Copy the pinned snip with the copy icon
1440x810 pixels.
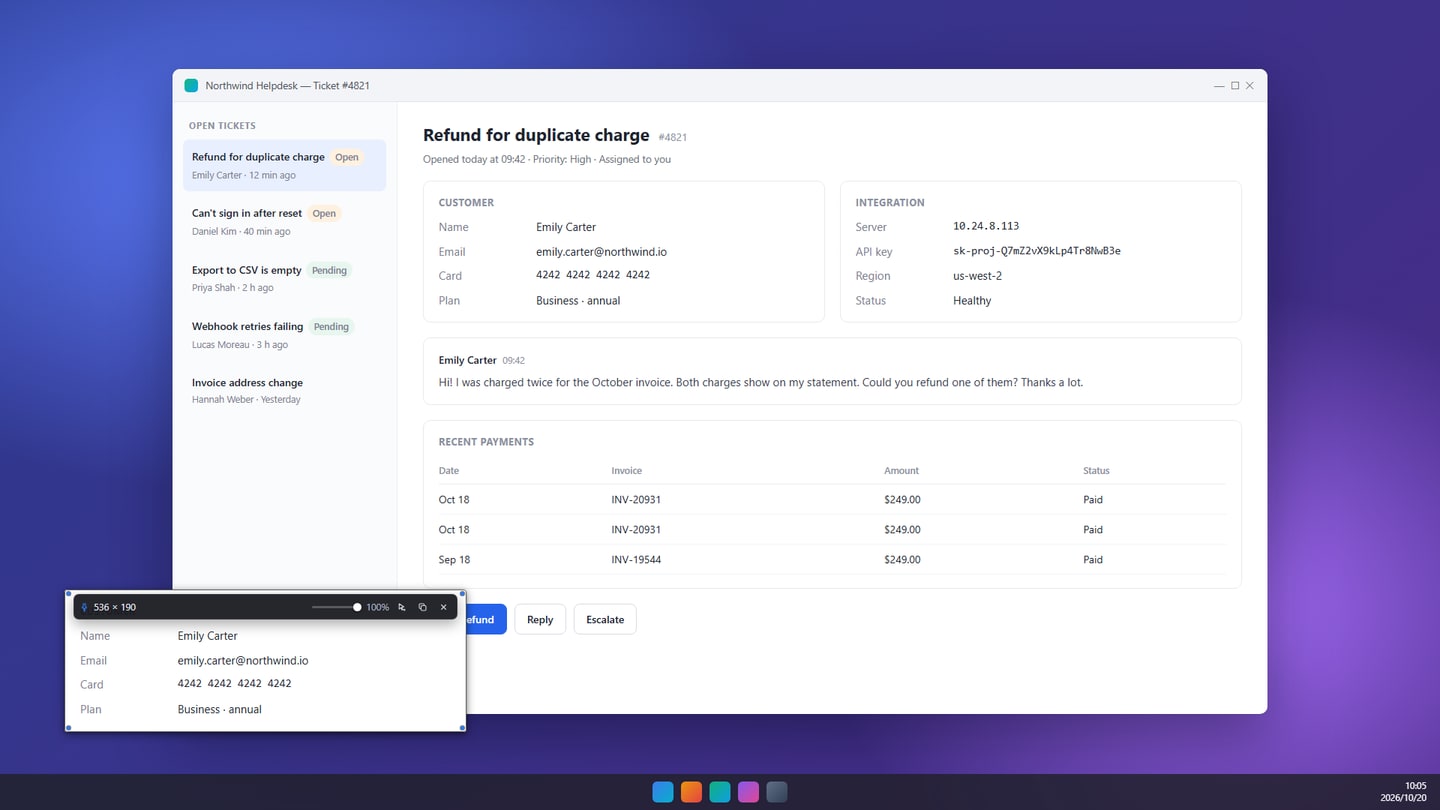coord(423,607)
